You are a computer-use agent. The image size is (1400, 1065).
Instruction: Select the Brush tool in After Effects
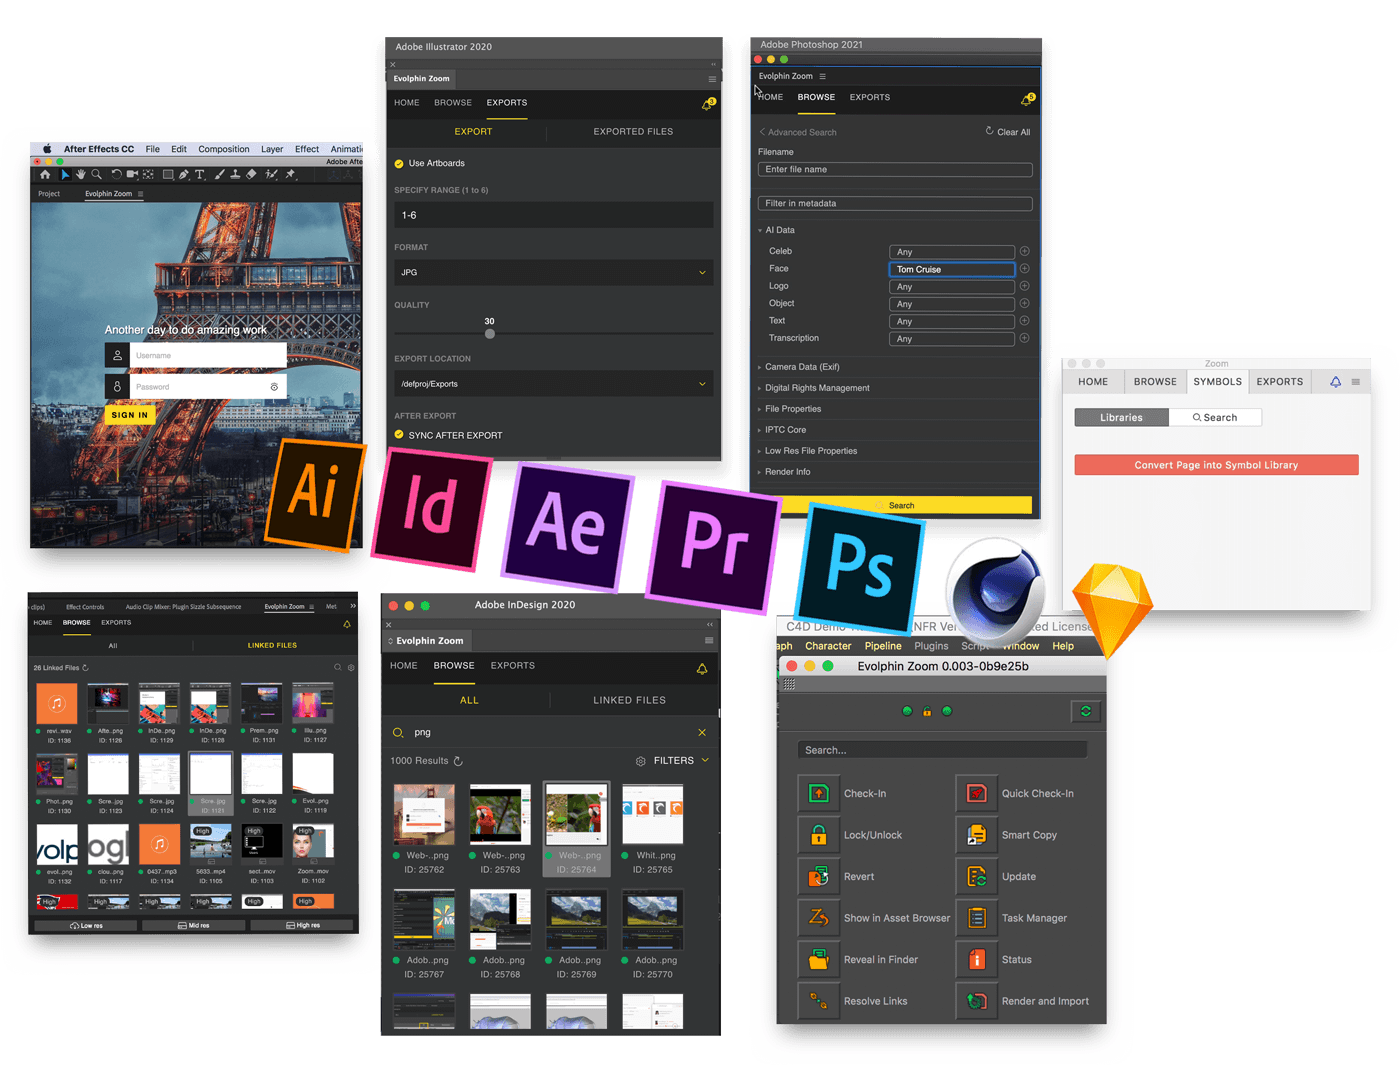tap(219, 175)
